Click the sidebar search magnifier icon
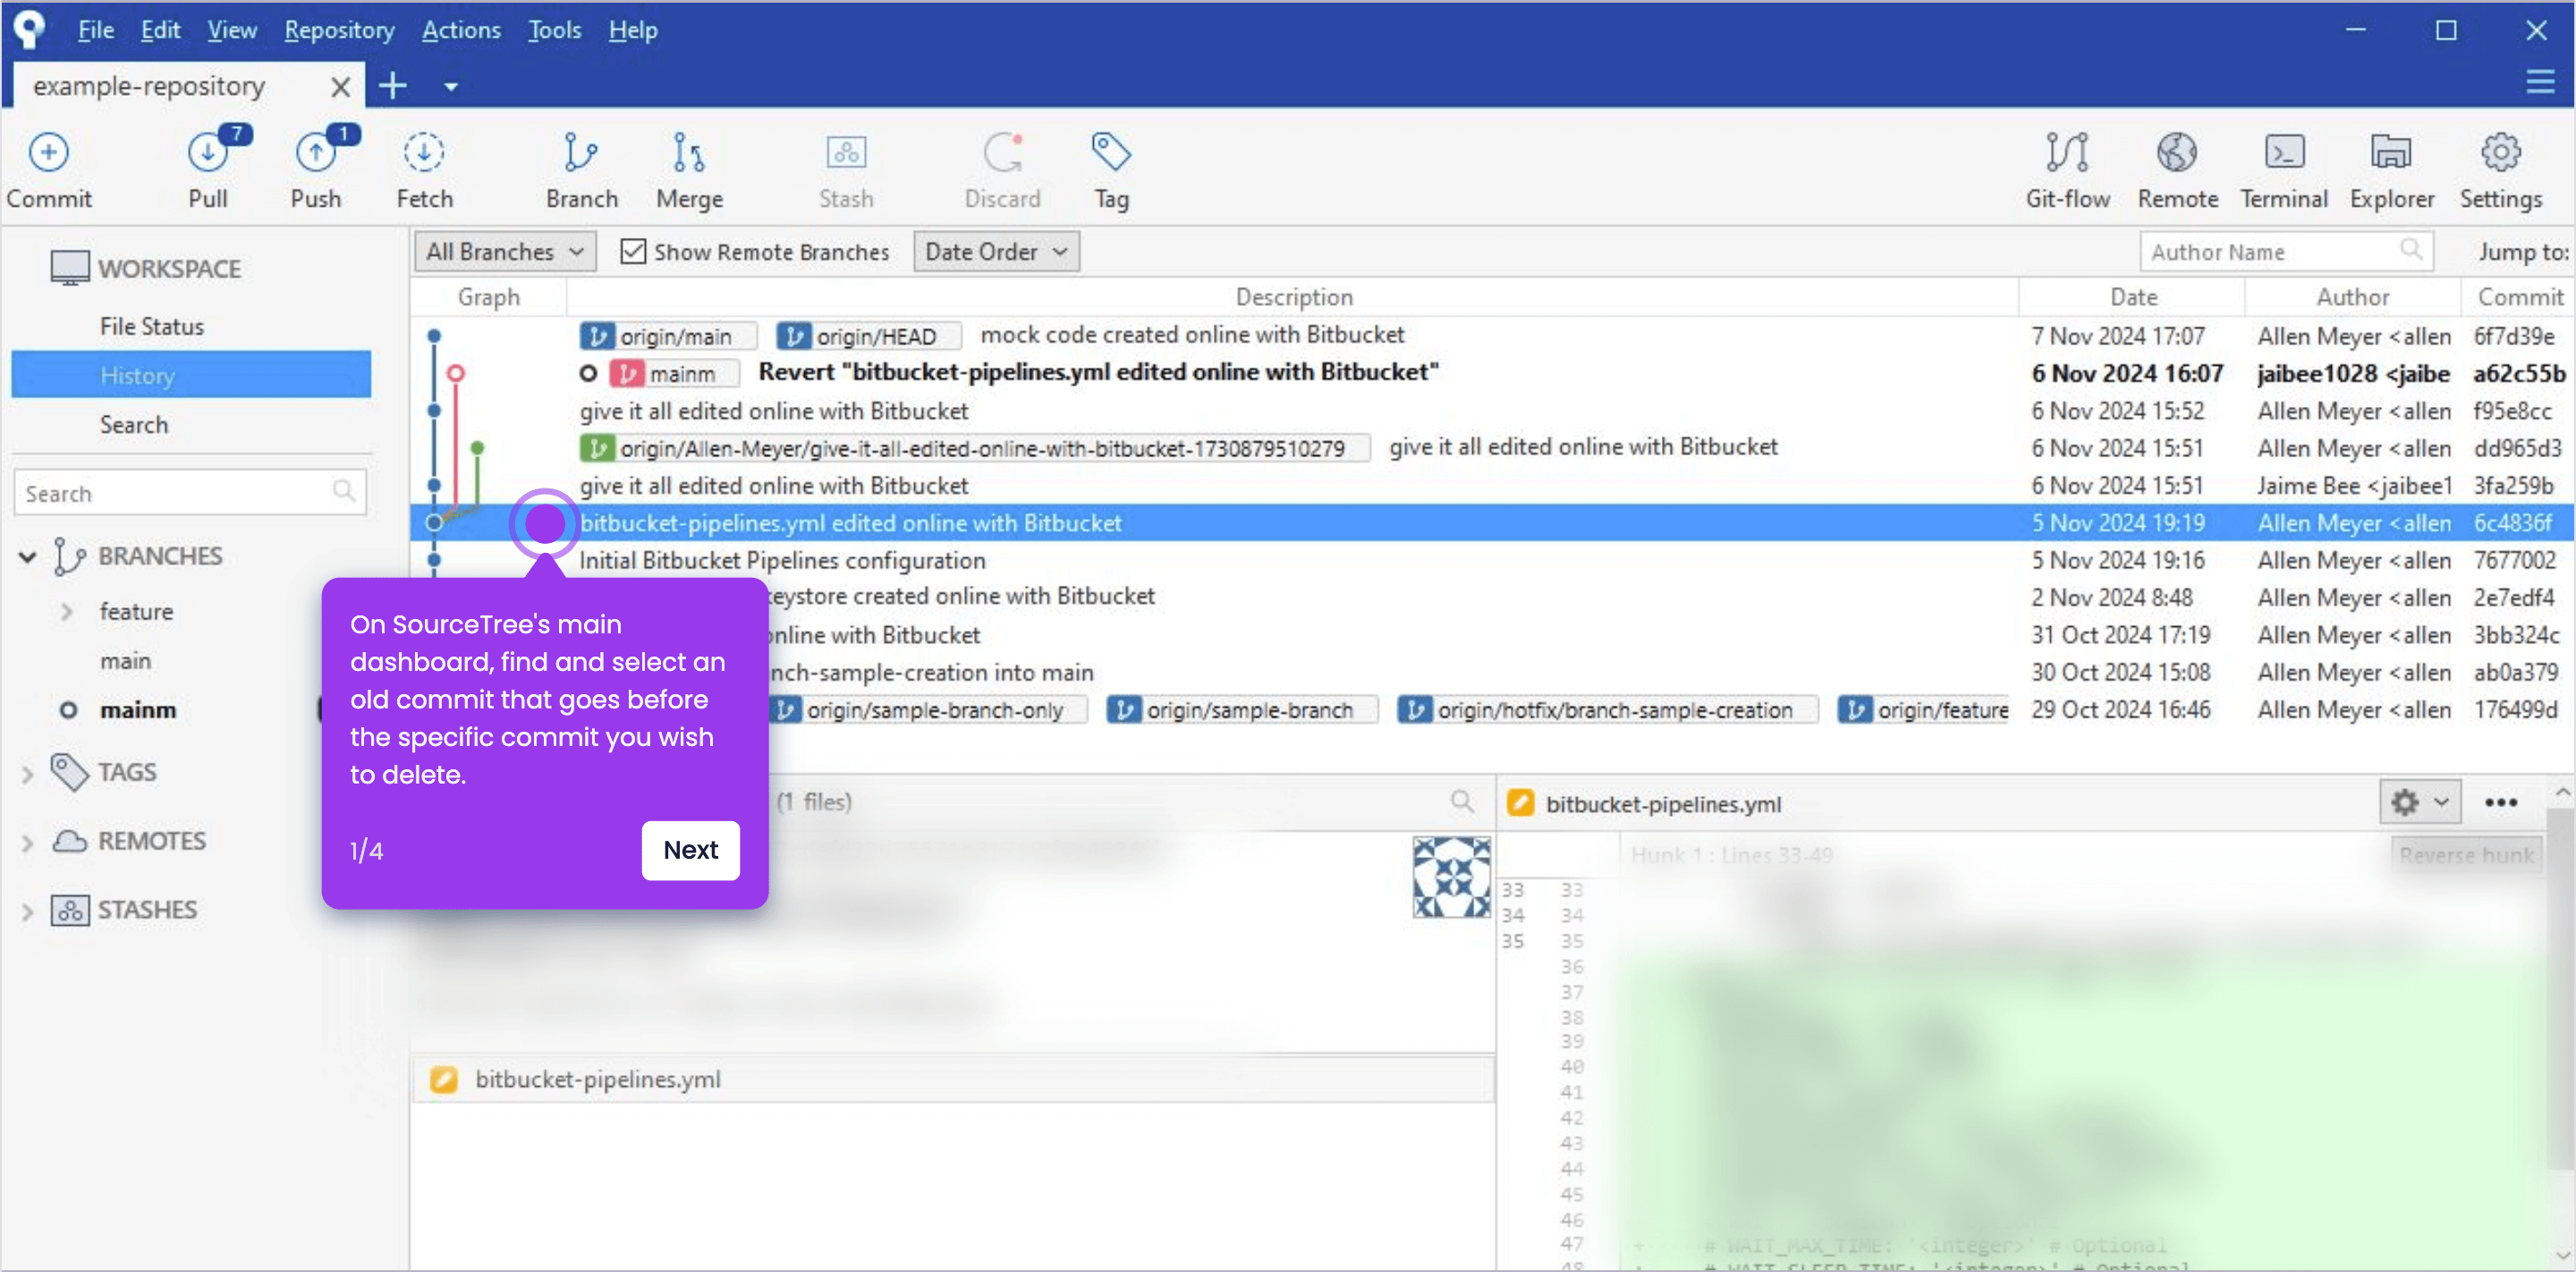2576x1272 pixels. tap(343, 491)
